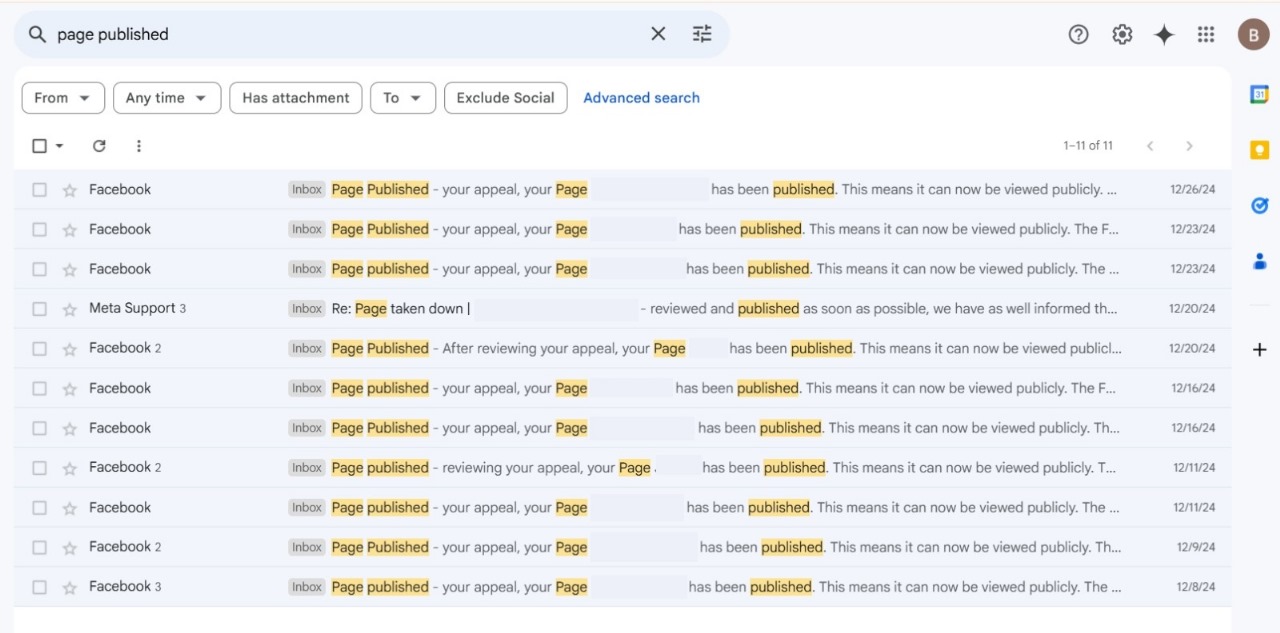Open the To filter dropdown

tap(403, 98)
